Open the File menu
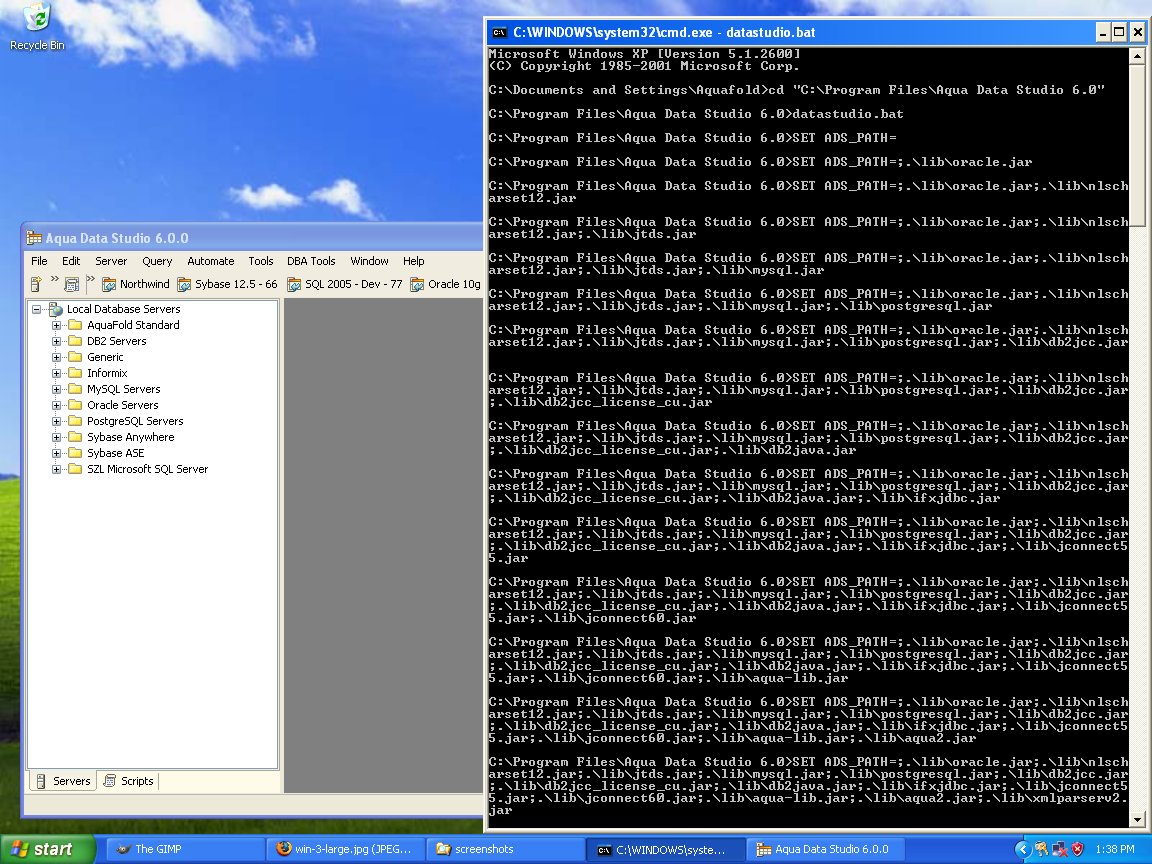This screenshot has width=1152, height=864. (39, 261)
